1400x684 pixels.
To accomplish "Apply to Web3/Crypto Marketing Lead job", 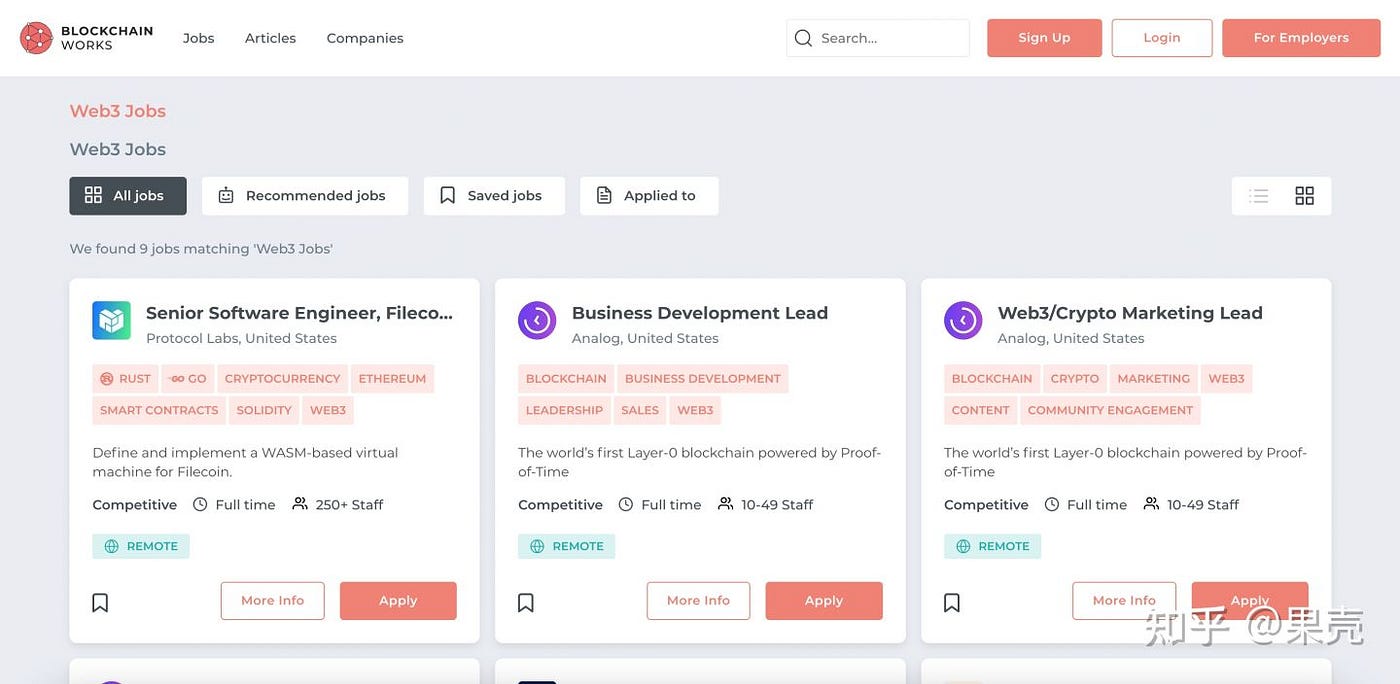I will [1250, 601].
